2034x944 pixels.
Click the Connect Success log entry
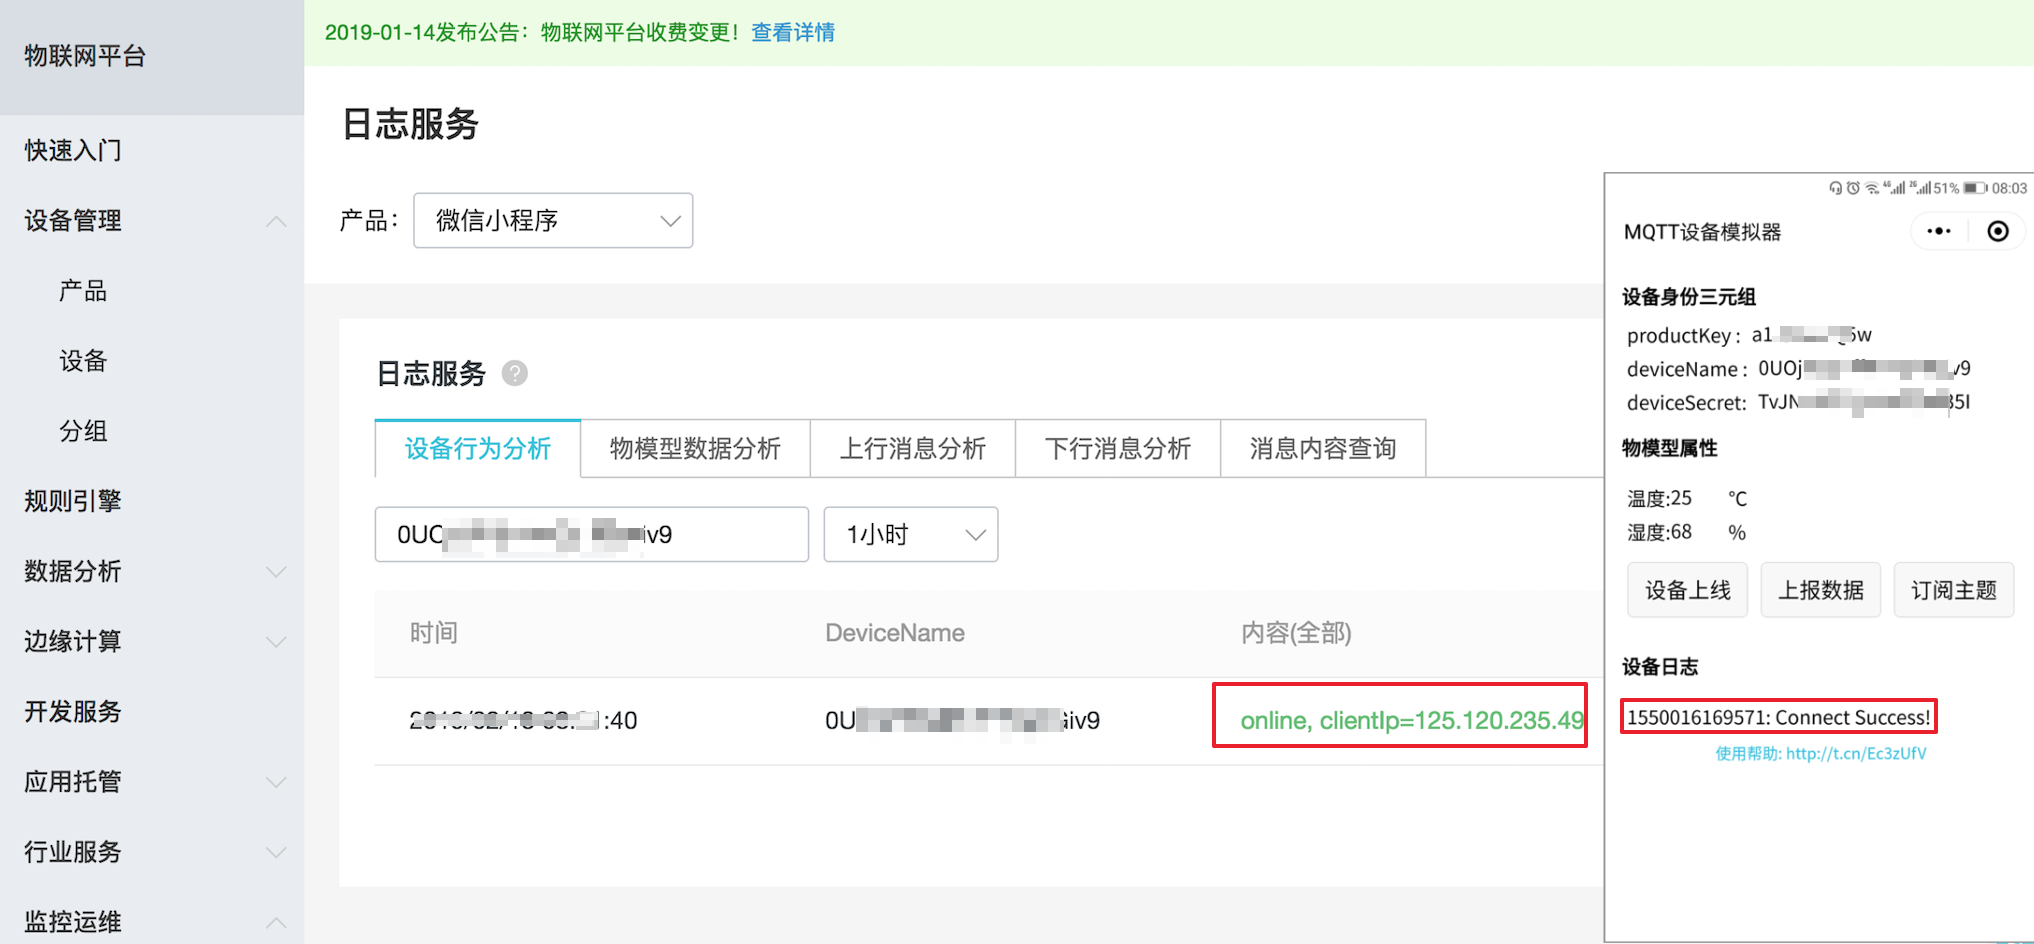pyautogui.click(x=1778, y=717)
